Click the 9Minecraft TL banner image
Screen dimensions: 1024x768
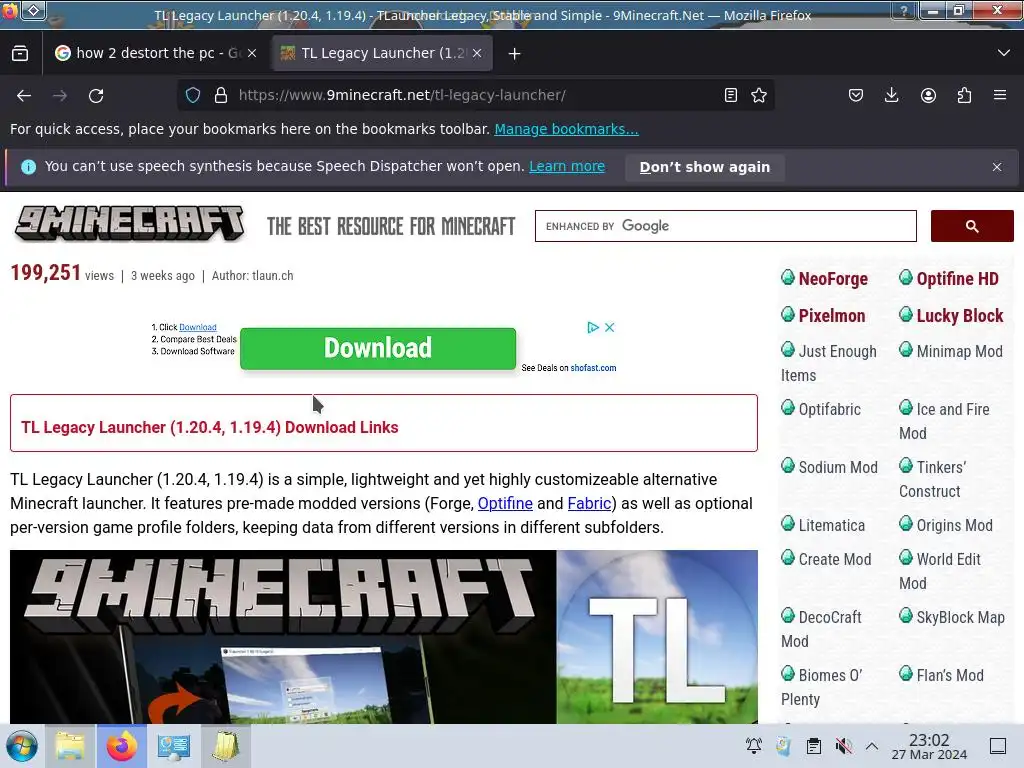pos(384,637)
